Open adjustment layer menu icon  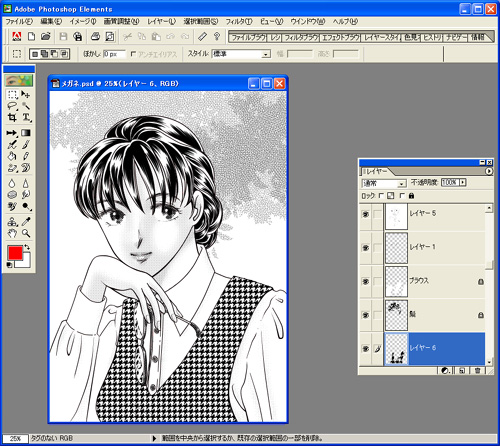(x=445, y=370)
